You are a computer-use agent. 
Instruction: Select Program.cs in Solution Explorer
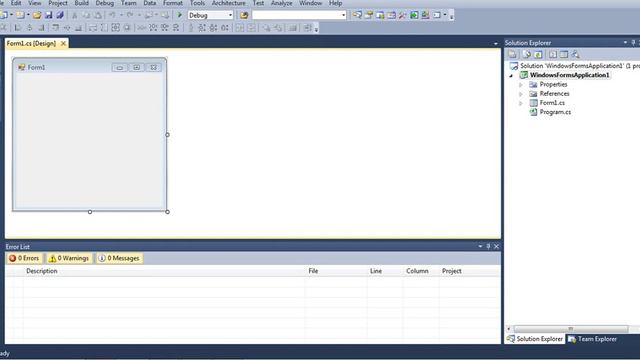[555, 112]
